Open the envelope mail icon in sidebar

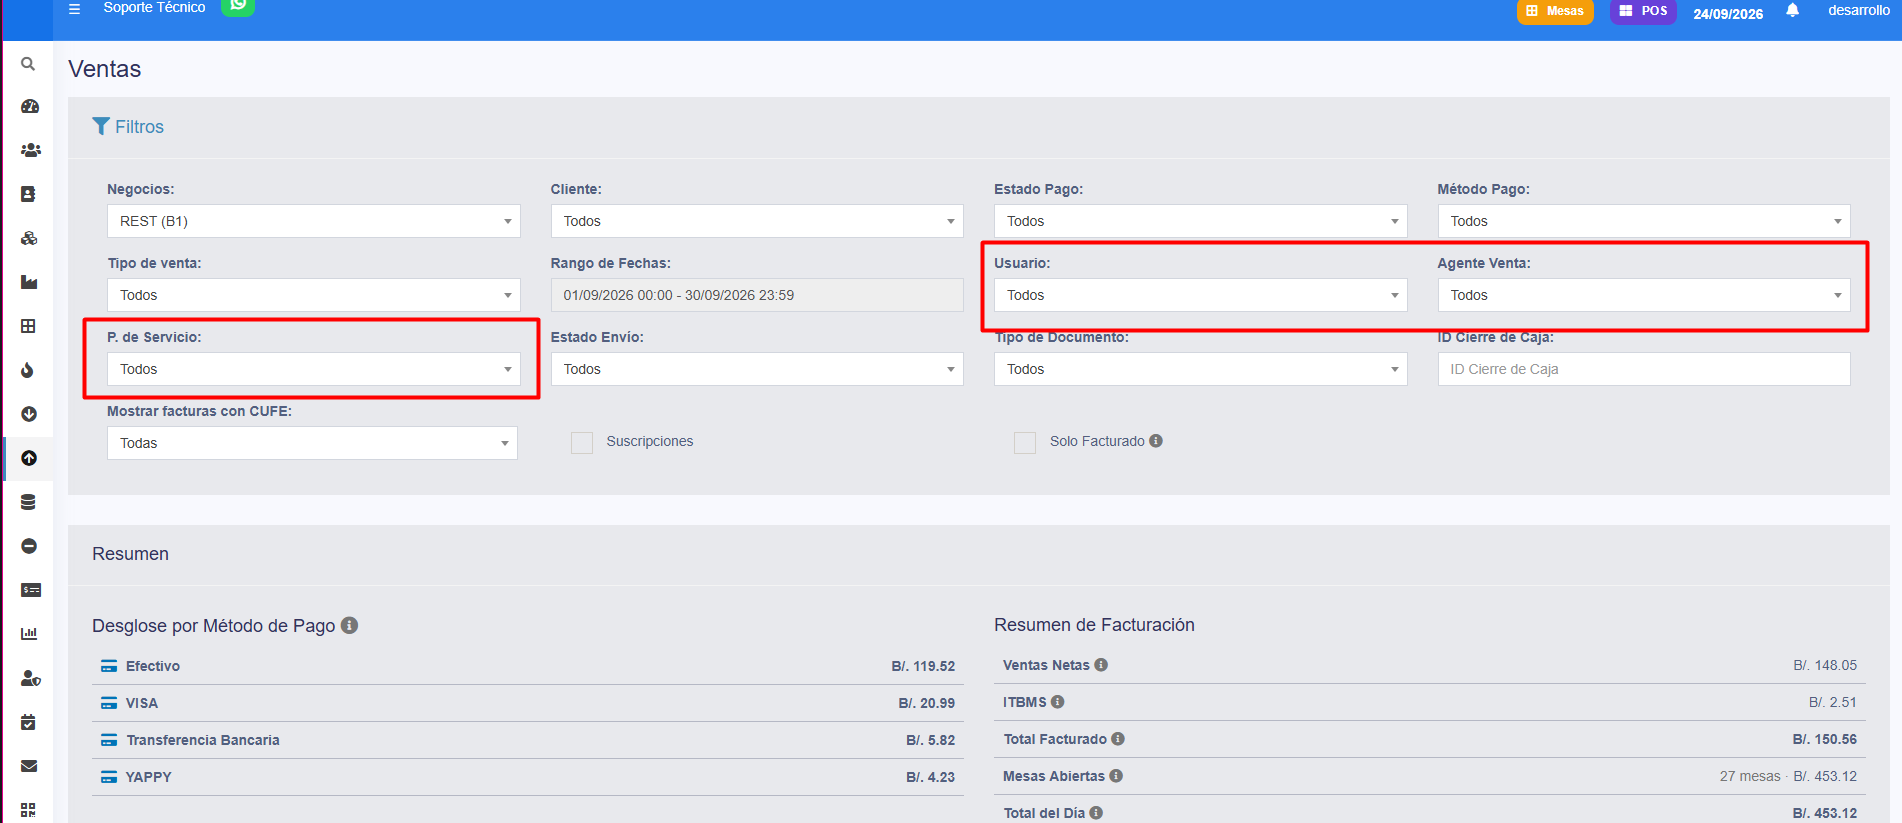click(x=29, y=766)
